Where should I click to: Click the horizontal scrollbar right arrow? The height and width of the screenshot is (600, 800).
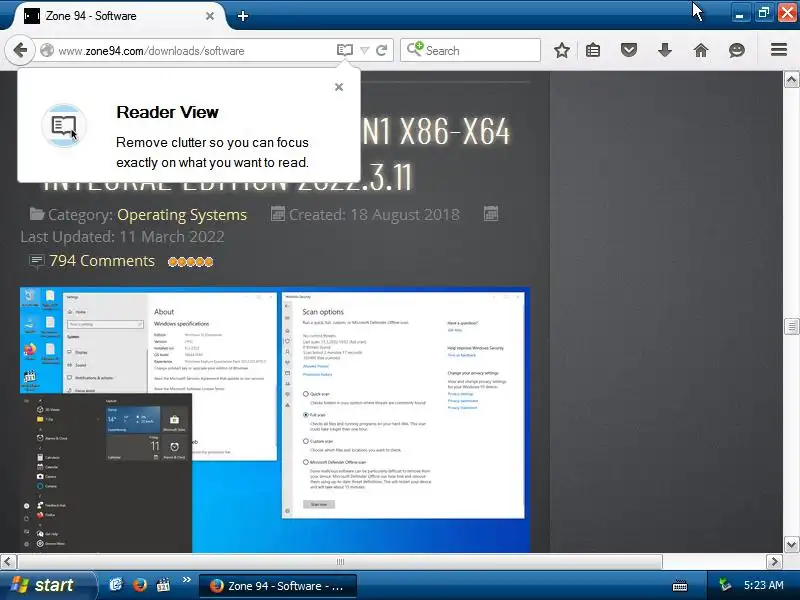point(774,562)
